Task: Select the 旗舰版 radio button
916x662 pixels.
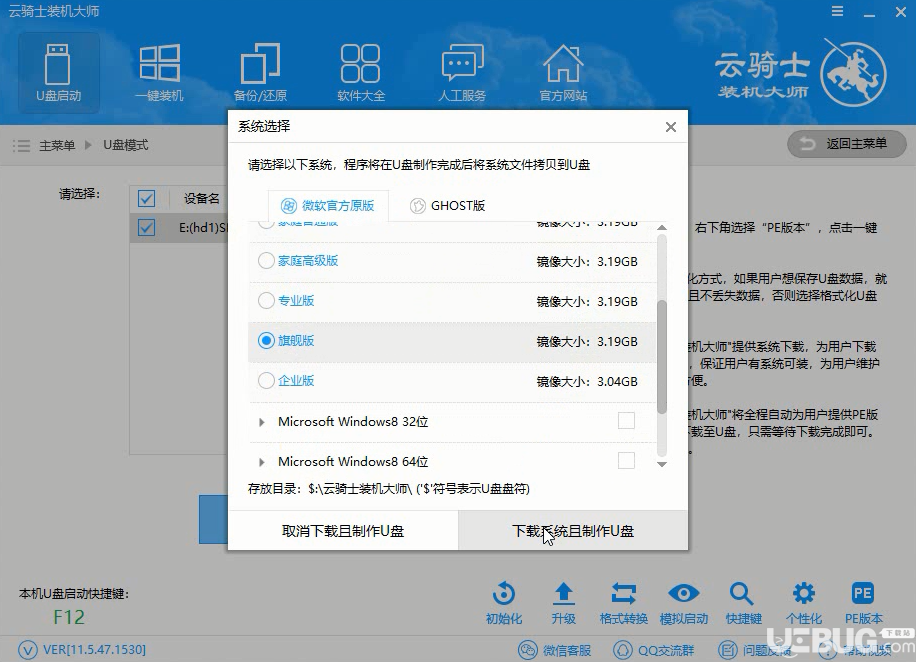Action: coord(266,341)
